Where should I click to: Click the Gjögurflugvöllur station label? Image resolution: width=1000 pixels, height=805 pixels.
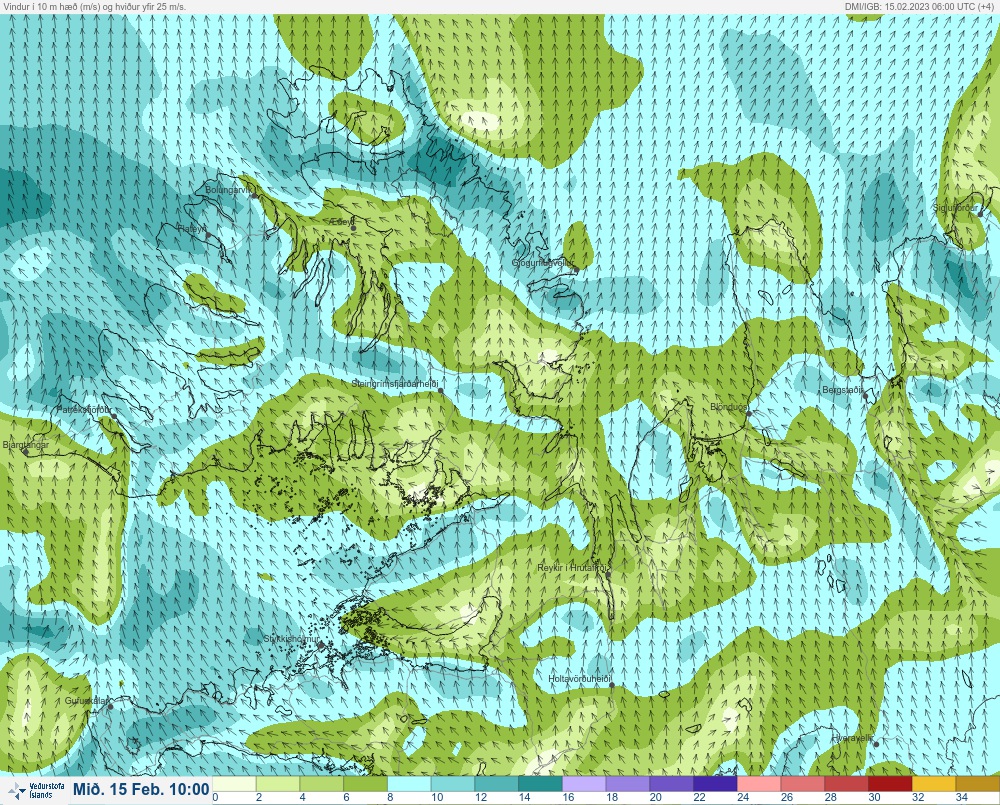(543, 263)
